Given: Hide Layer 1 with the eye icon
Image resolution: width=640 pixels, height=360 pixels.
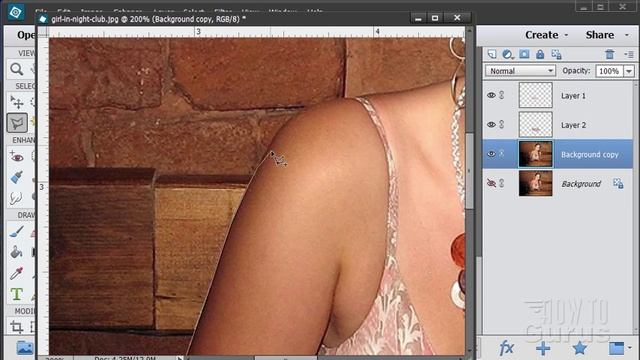Looking at the screenshot, I should pyautogui.click(x=491, y=95).
